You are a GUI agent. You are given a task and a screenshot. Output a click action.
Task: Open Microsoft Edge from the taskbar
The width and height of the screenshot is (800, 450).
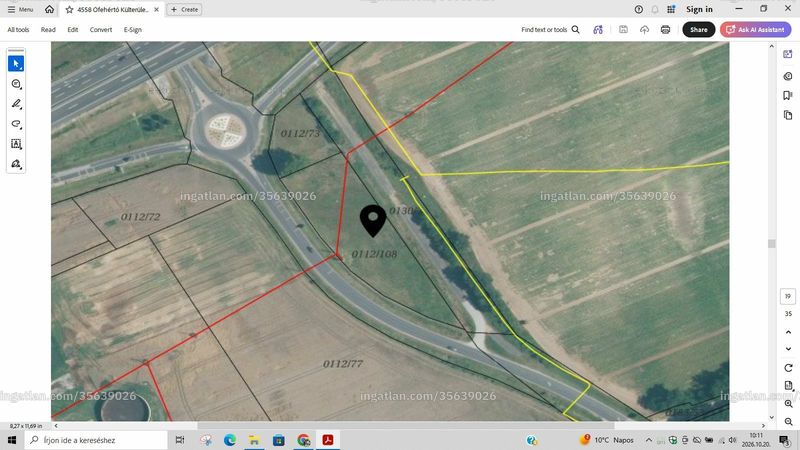[x=230, y=440]
